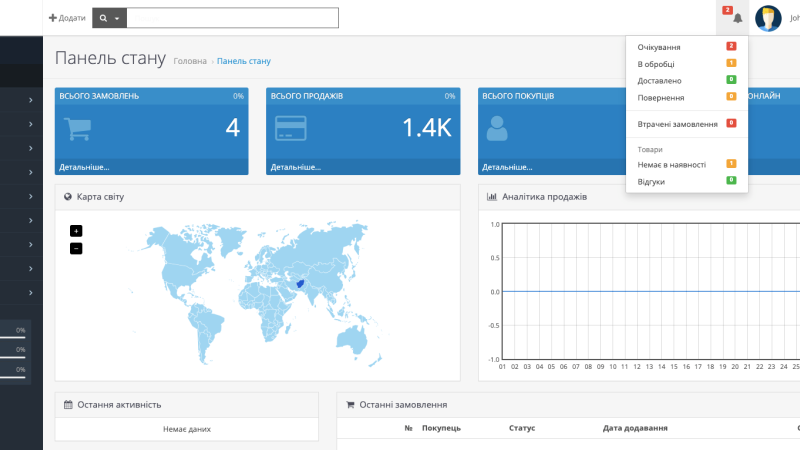
Task: Click highlighted dark blue country on map
Action: (x=301, y=284)
